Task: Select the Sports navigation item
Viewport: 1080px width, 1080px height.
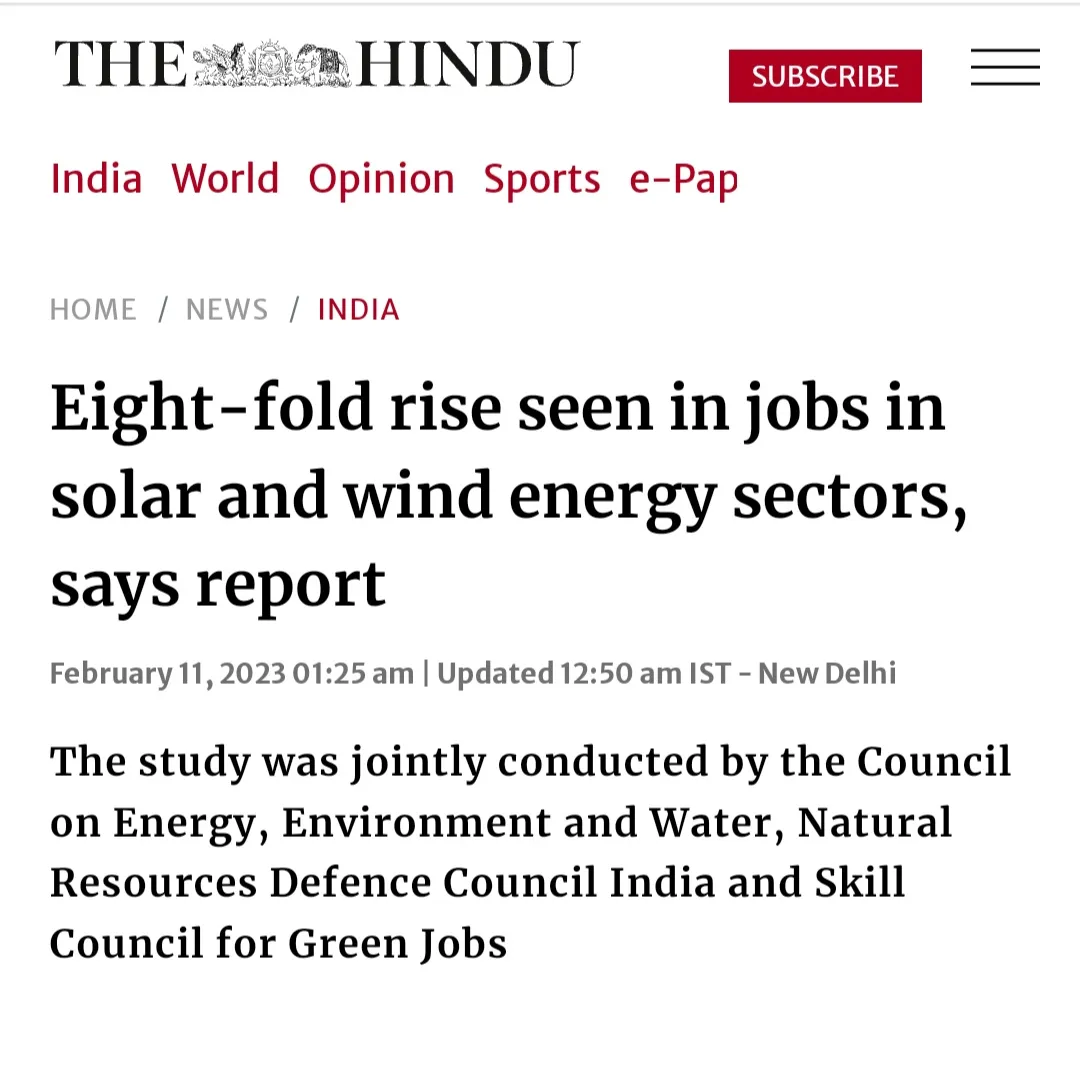Action: tap(542, 180)
